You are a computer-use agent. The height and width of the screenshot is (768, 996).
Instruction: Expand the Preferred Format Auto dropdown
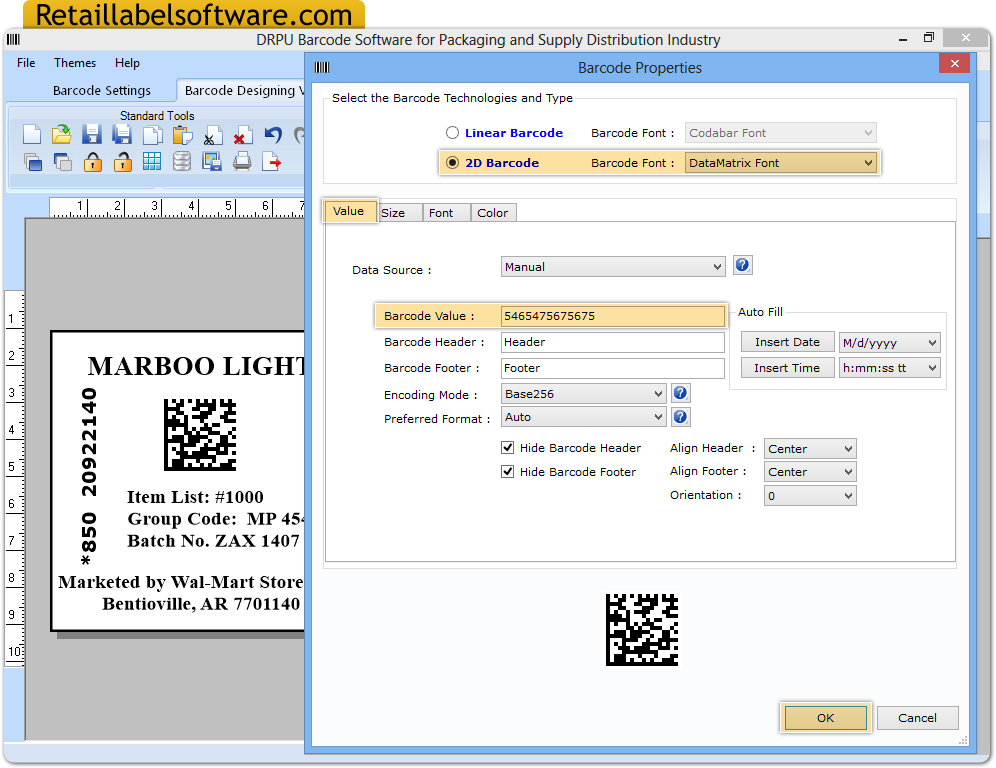[583, 417]
